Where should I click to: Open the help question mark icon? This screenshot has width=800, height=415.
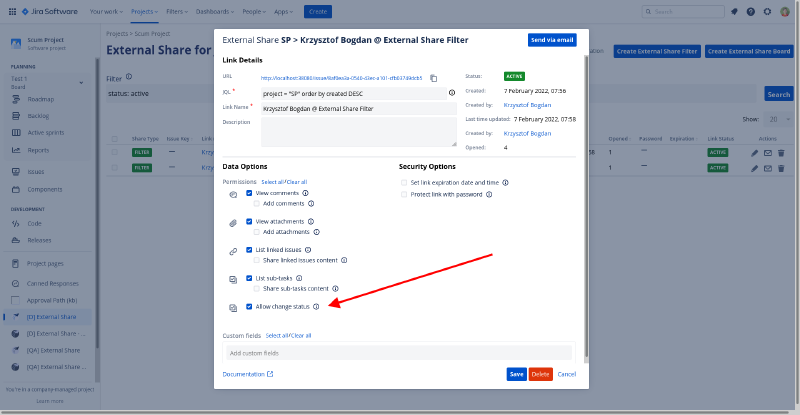[x=751, y=11]
